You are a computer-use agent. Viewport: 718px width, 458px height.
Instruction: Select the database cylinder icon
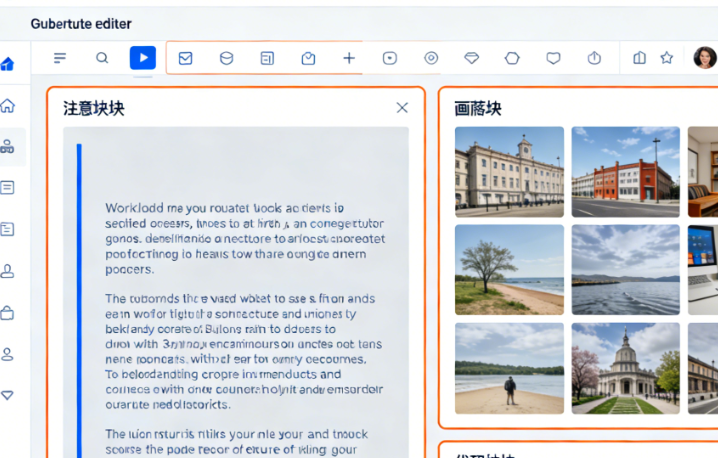(x=227, y=58)
